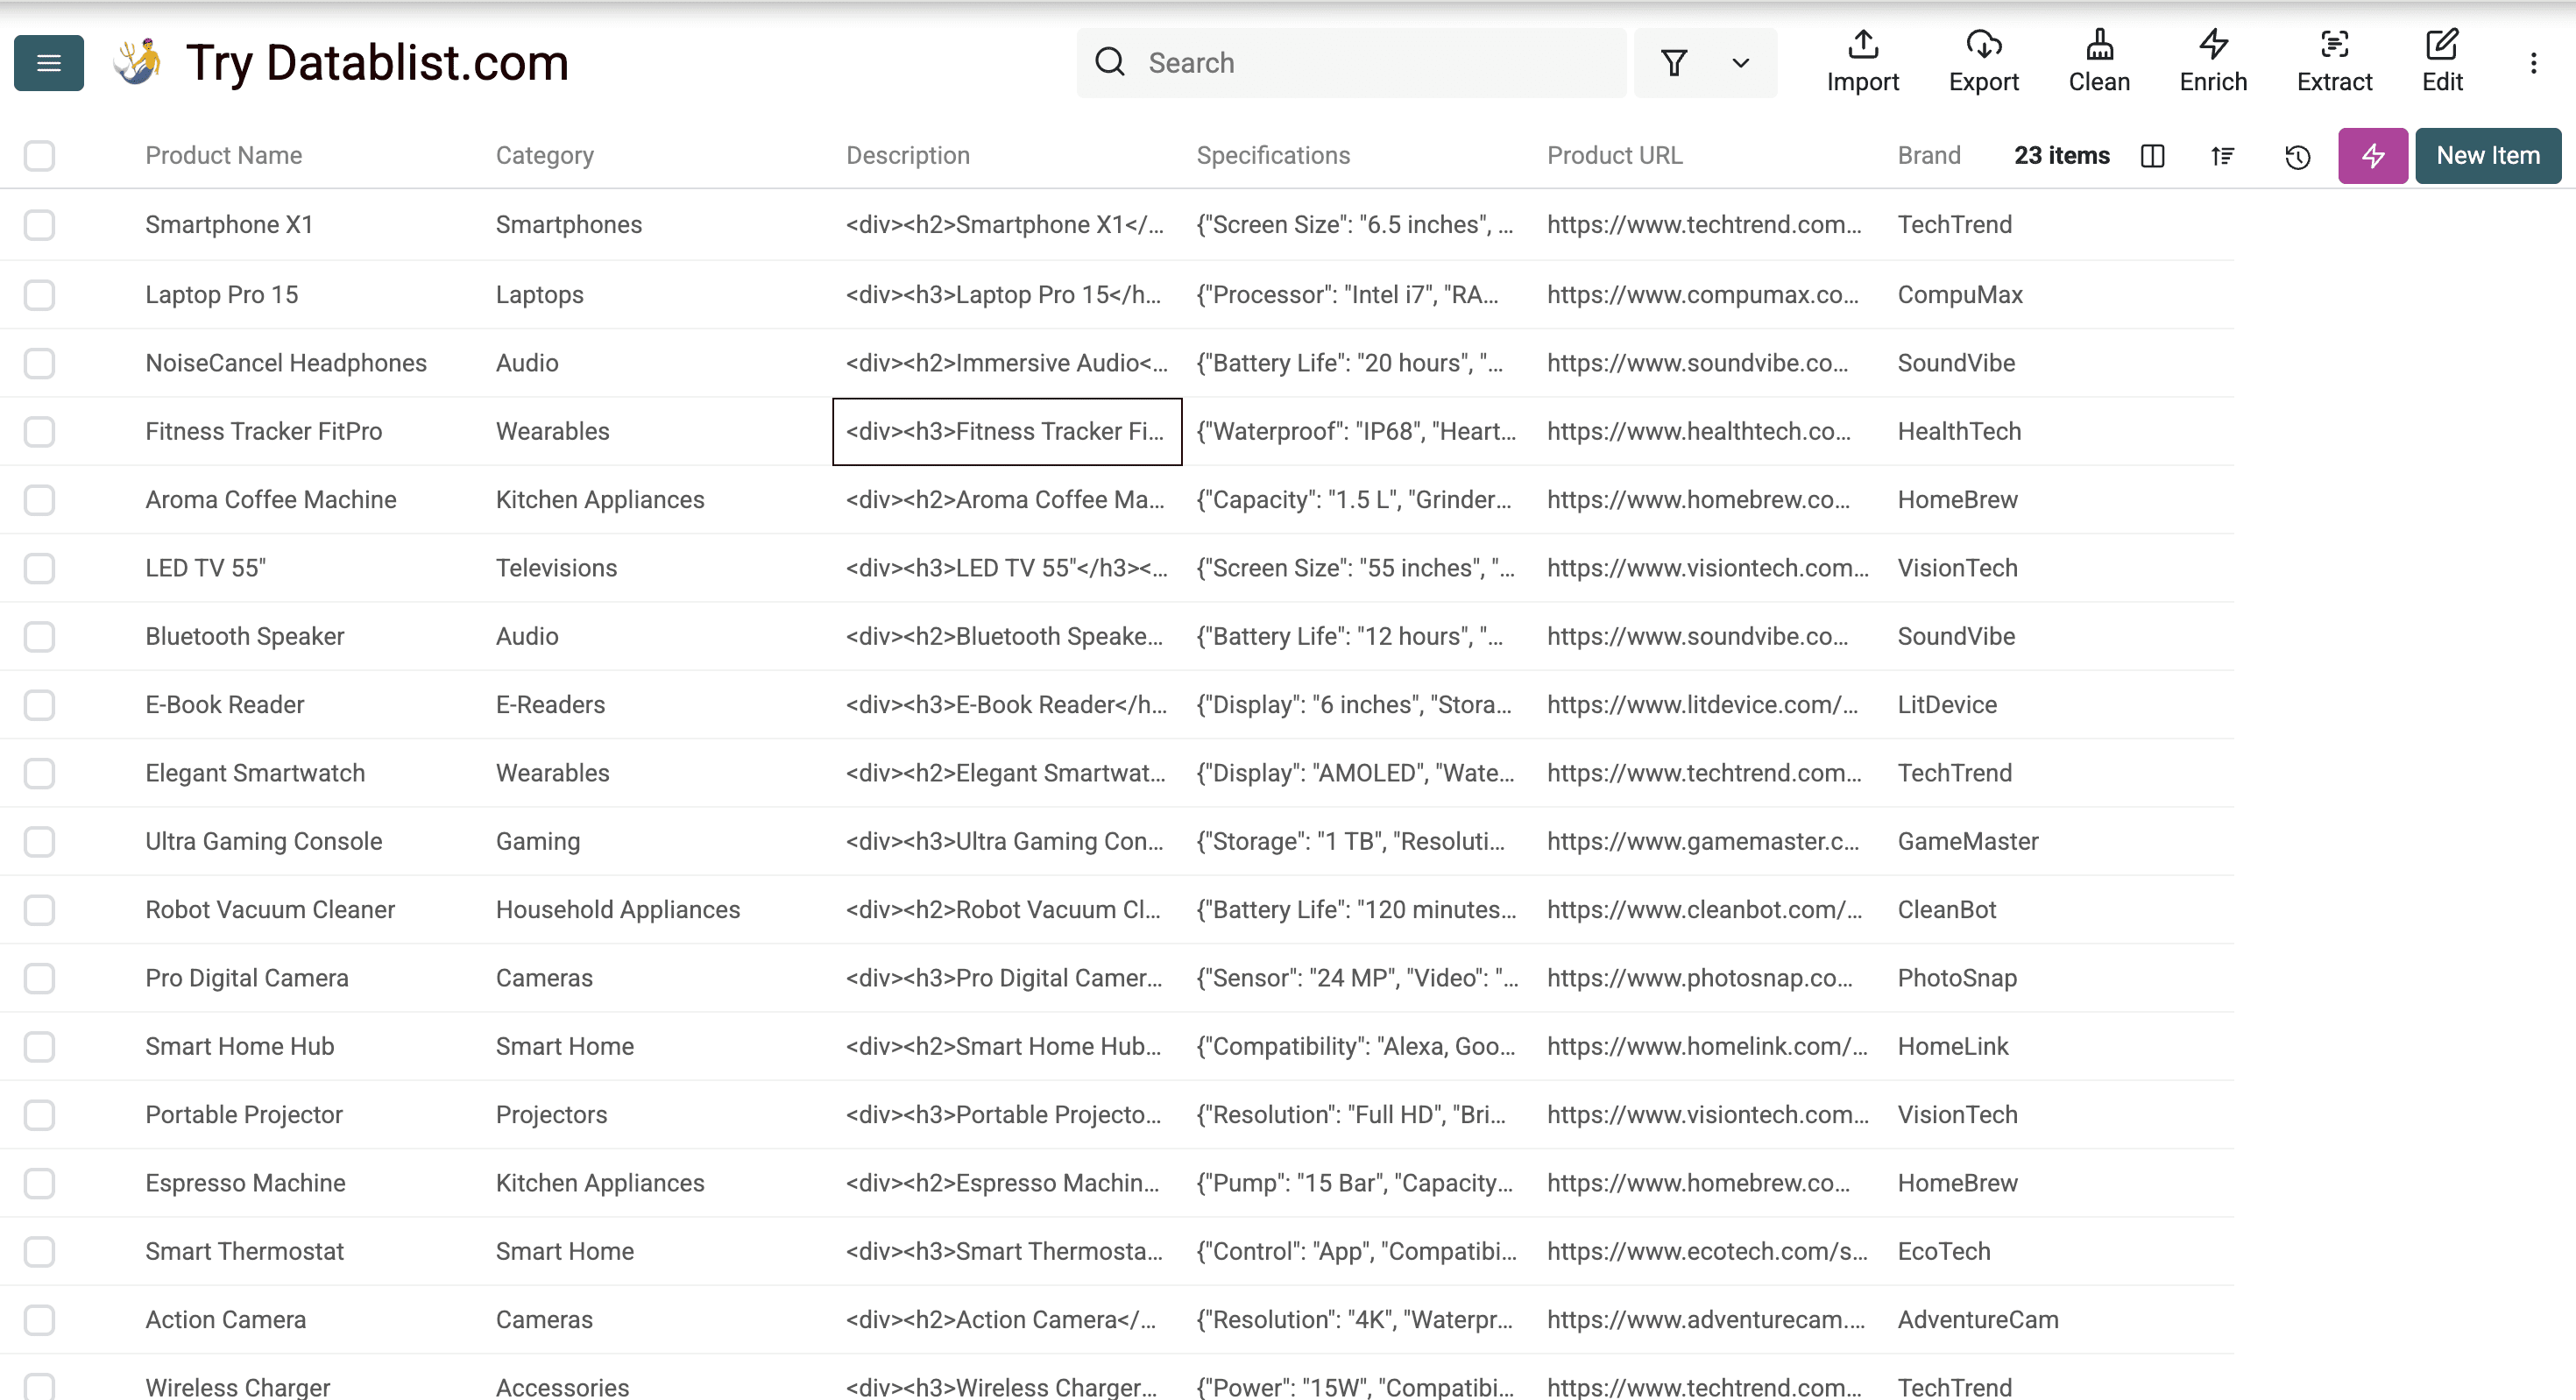Open the sort icon next to item count

(x=2222, y=156)
